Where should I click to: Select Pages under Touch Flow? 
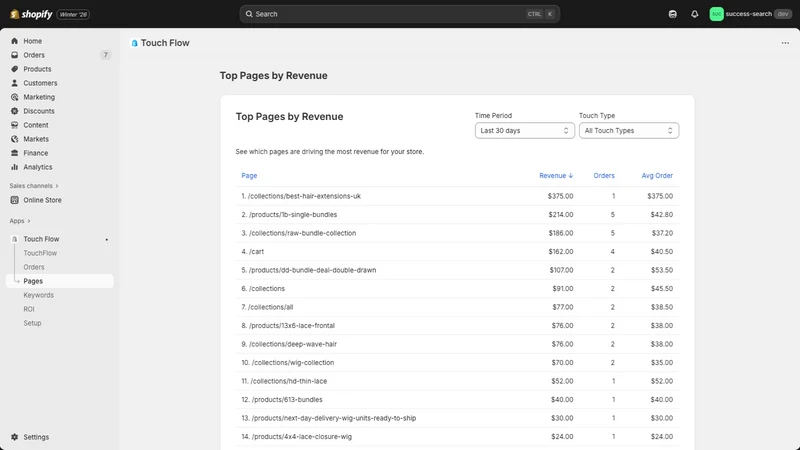pos(59,281)
